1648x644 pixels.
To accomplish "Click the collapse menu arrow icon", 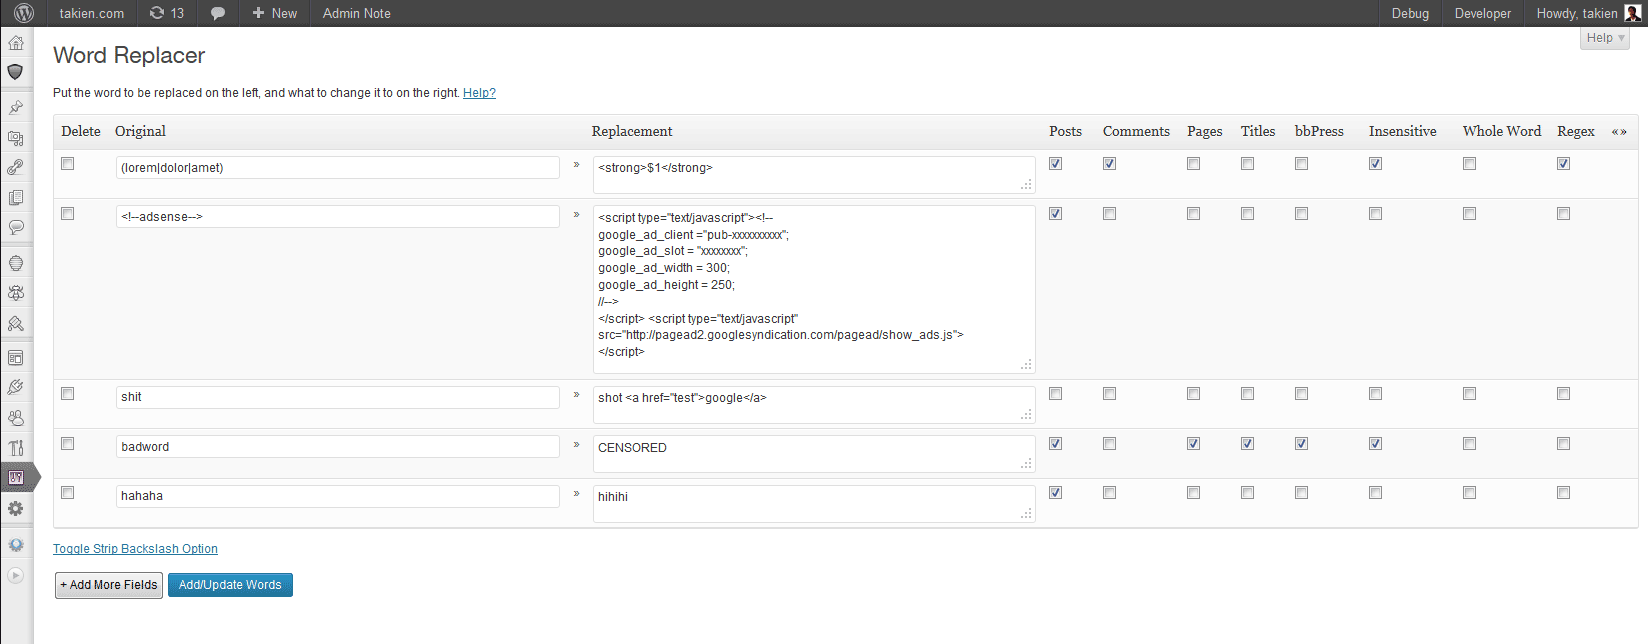I will click(16, 575).
